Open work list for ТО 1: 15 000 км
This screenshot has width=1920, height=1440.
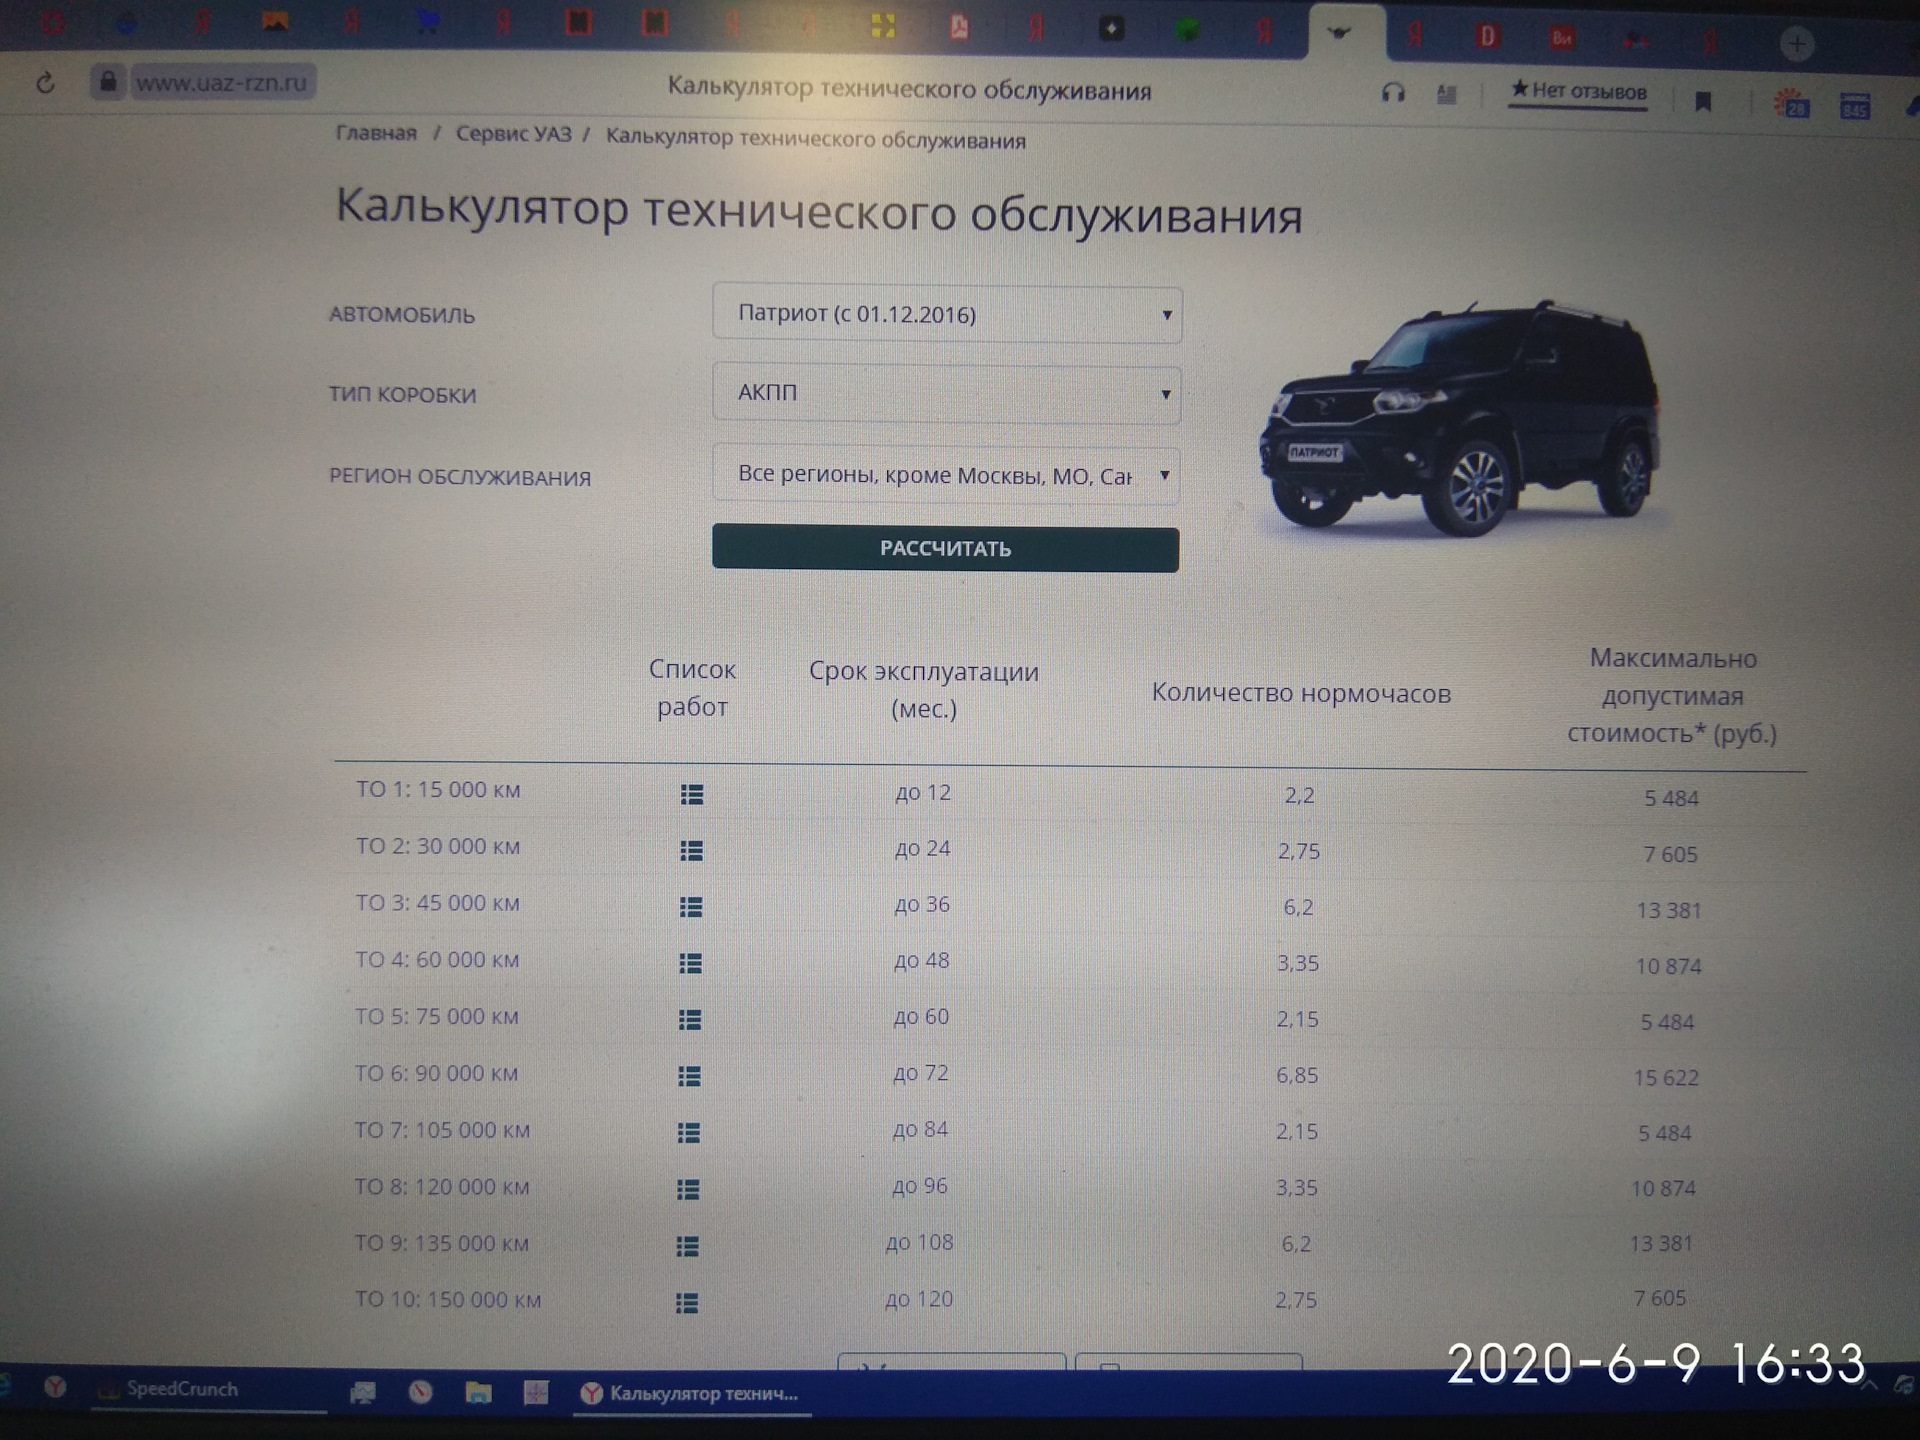[691, 794]
